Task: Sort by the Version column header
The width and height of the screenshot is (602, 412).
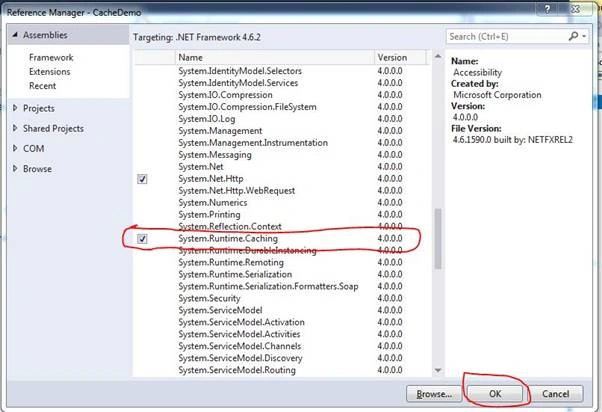Action: tap(400, 58)
